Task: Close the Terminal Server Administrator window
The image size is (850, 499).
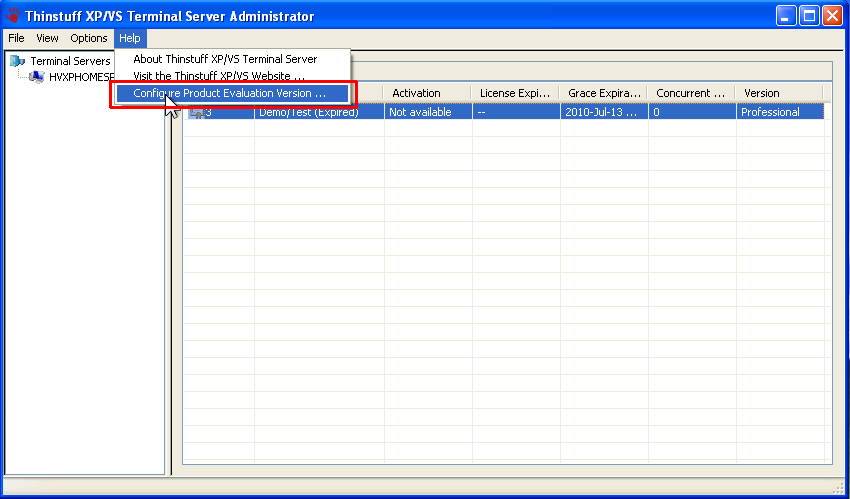Action: click(832, 15)
